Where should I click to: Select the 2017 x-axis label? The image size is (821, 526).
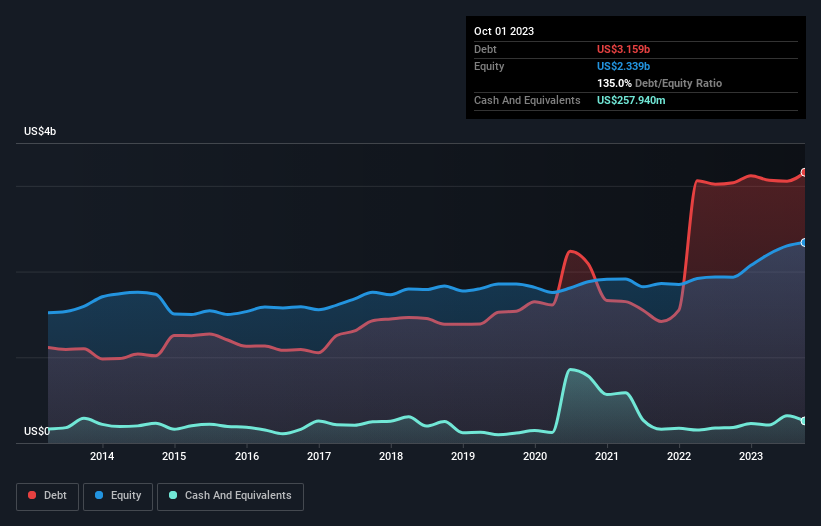coord(319,456)
